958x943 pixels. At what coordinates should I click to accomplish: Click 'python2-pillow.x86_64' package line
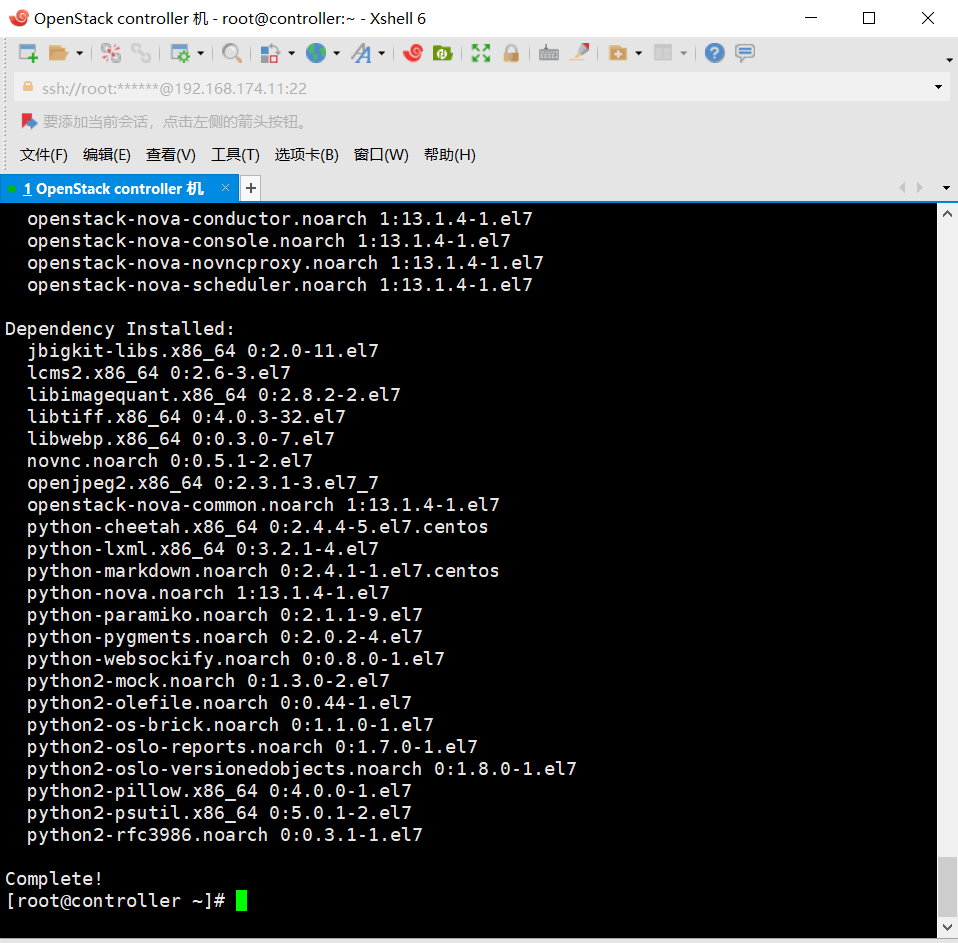219,791
